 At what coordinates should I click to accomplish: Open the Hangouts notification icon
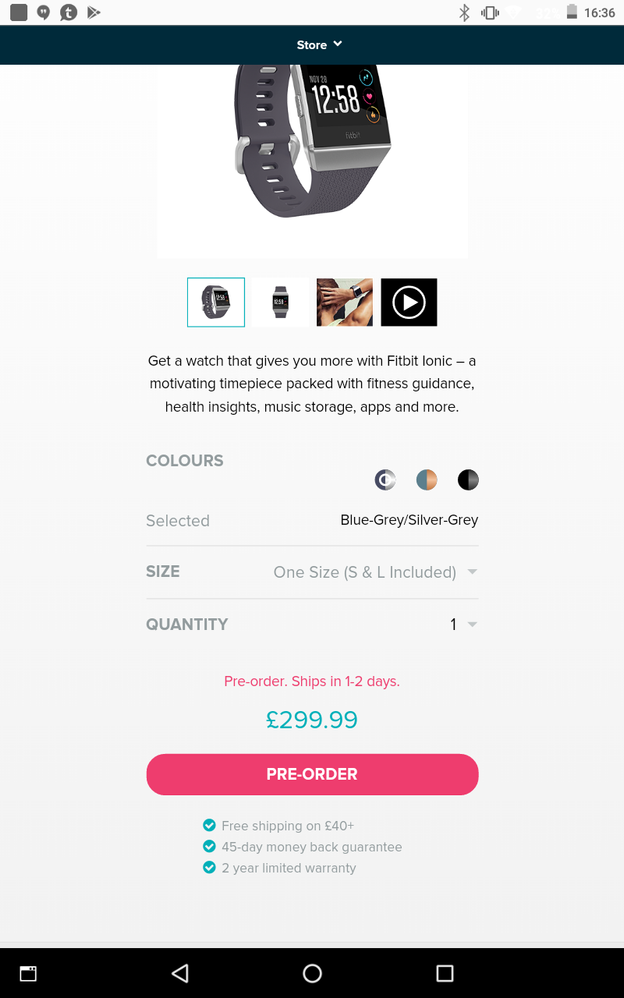point(43,12)
